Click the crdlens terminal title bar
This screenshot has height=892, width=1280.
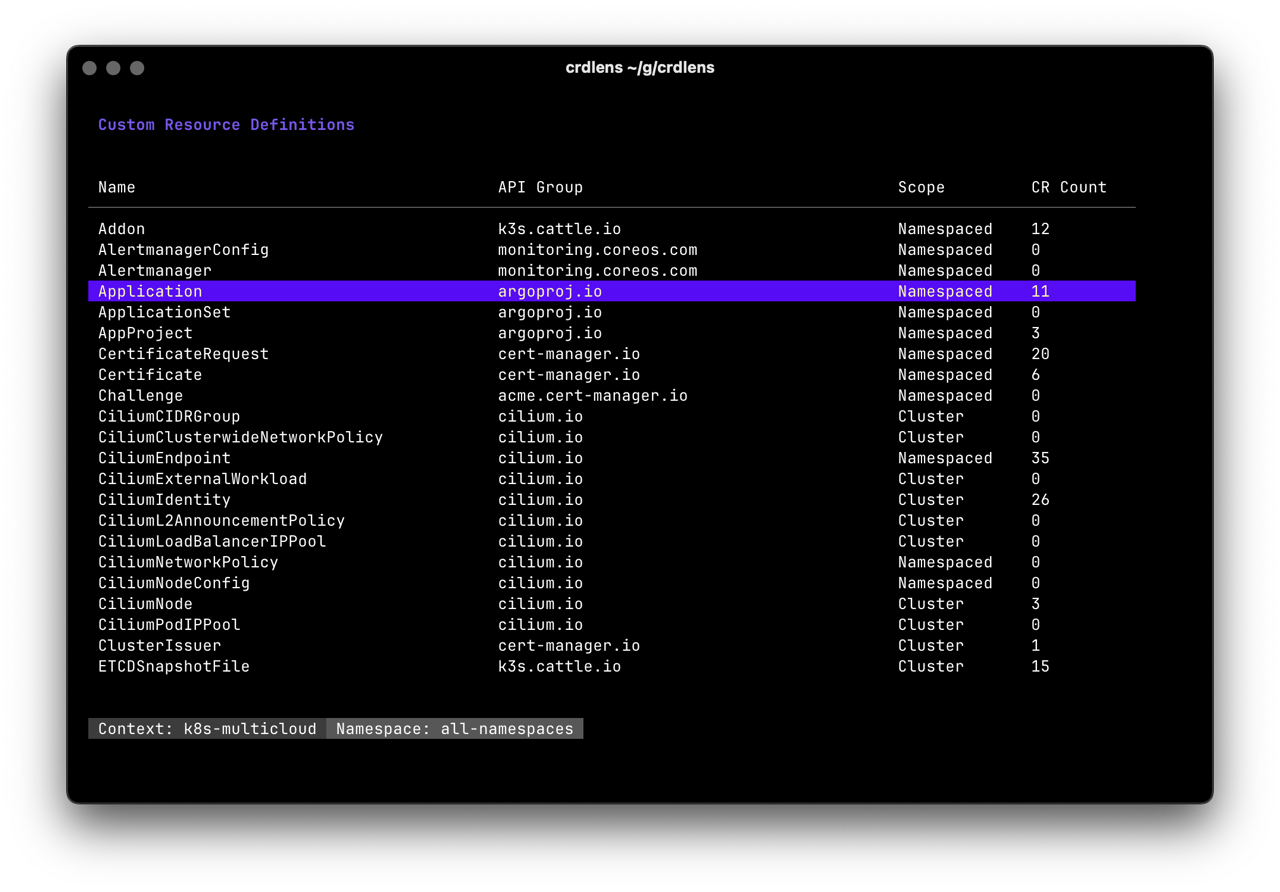click(640, 67)
